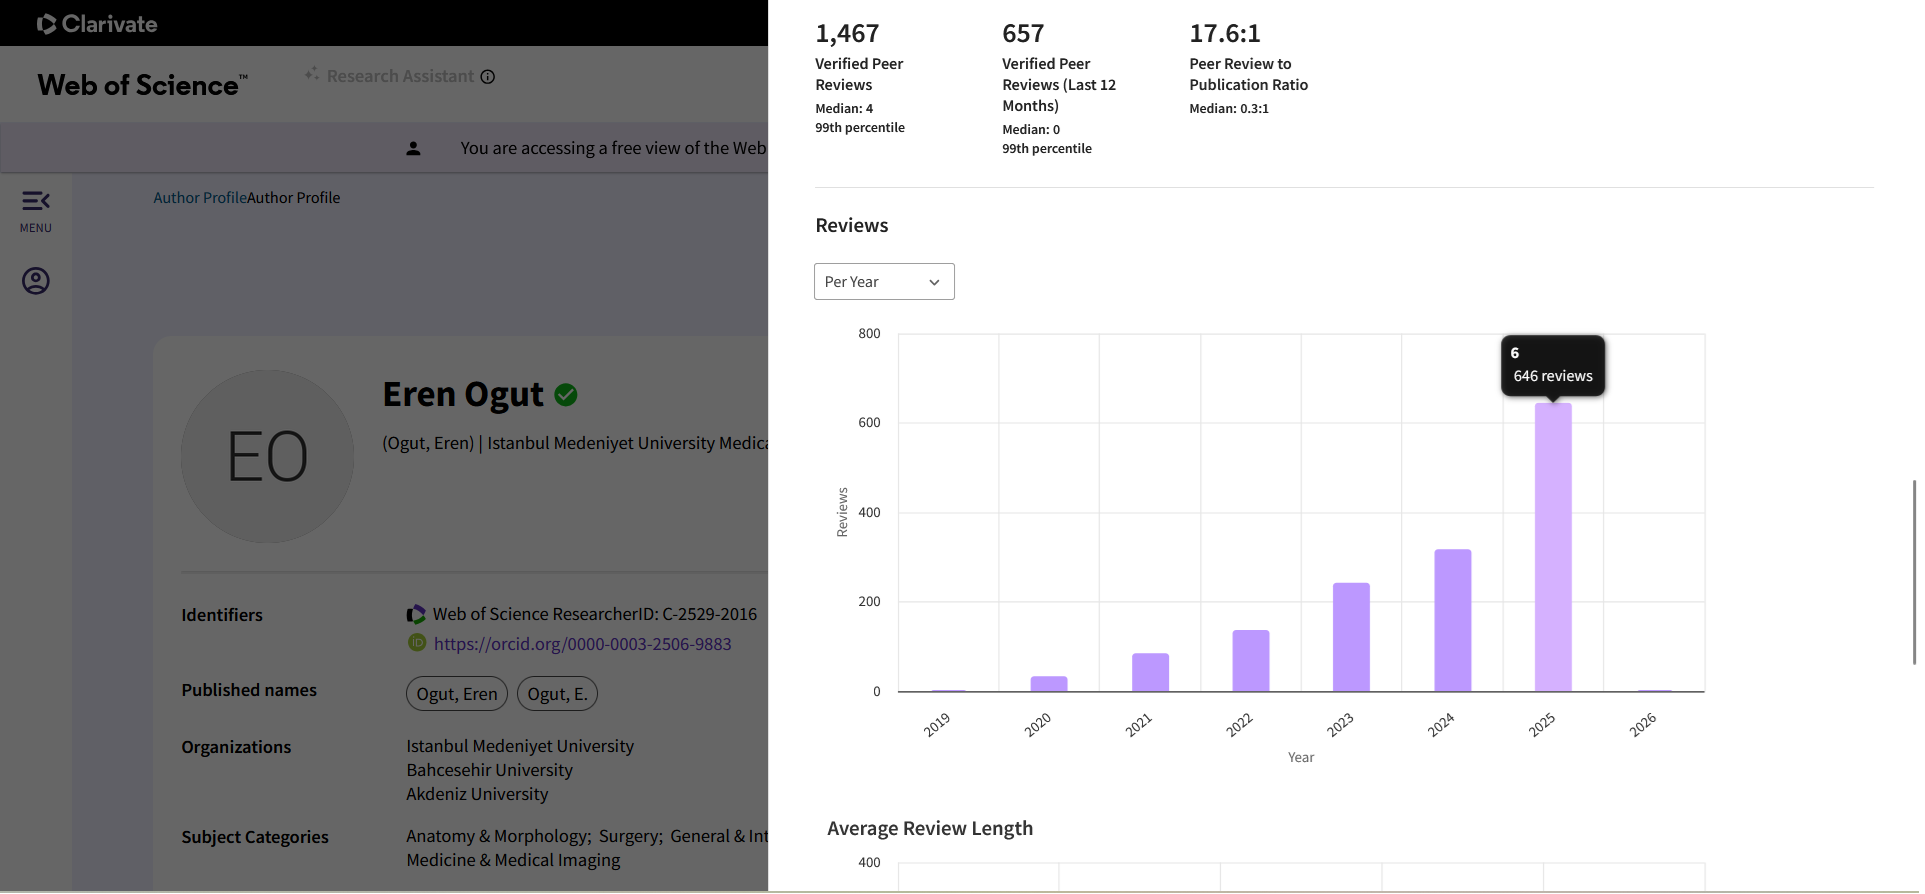Screen dimensions: 1925x894
Task: Open the ORCID profile link
Action: [x=582, y=644]
